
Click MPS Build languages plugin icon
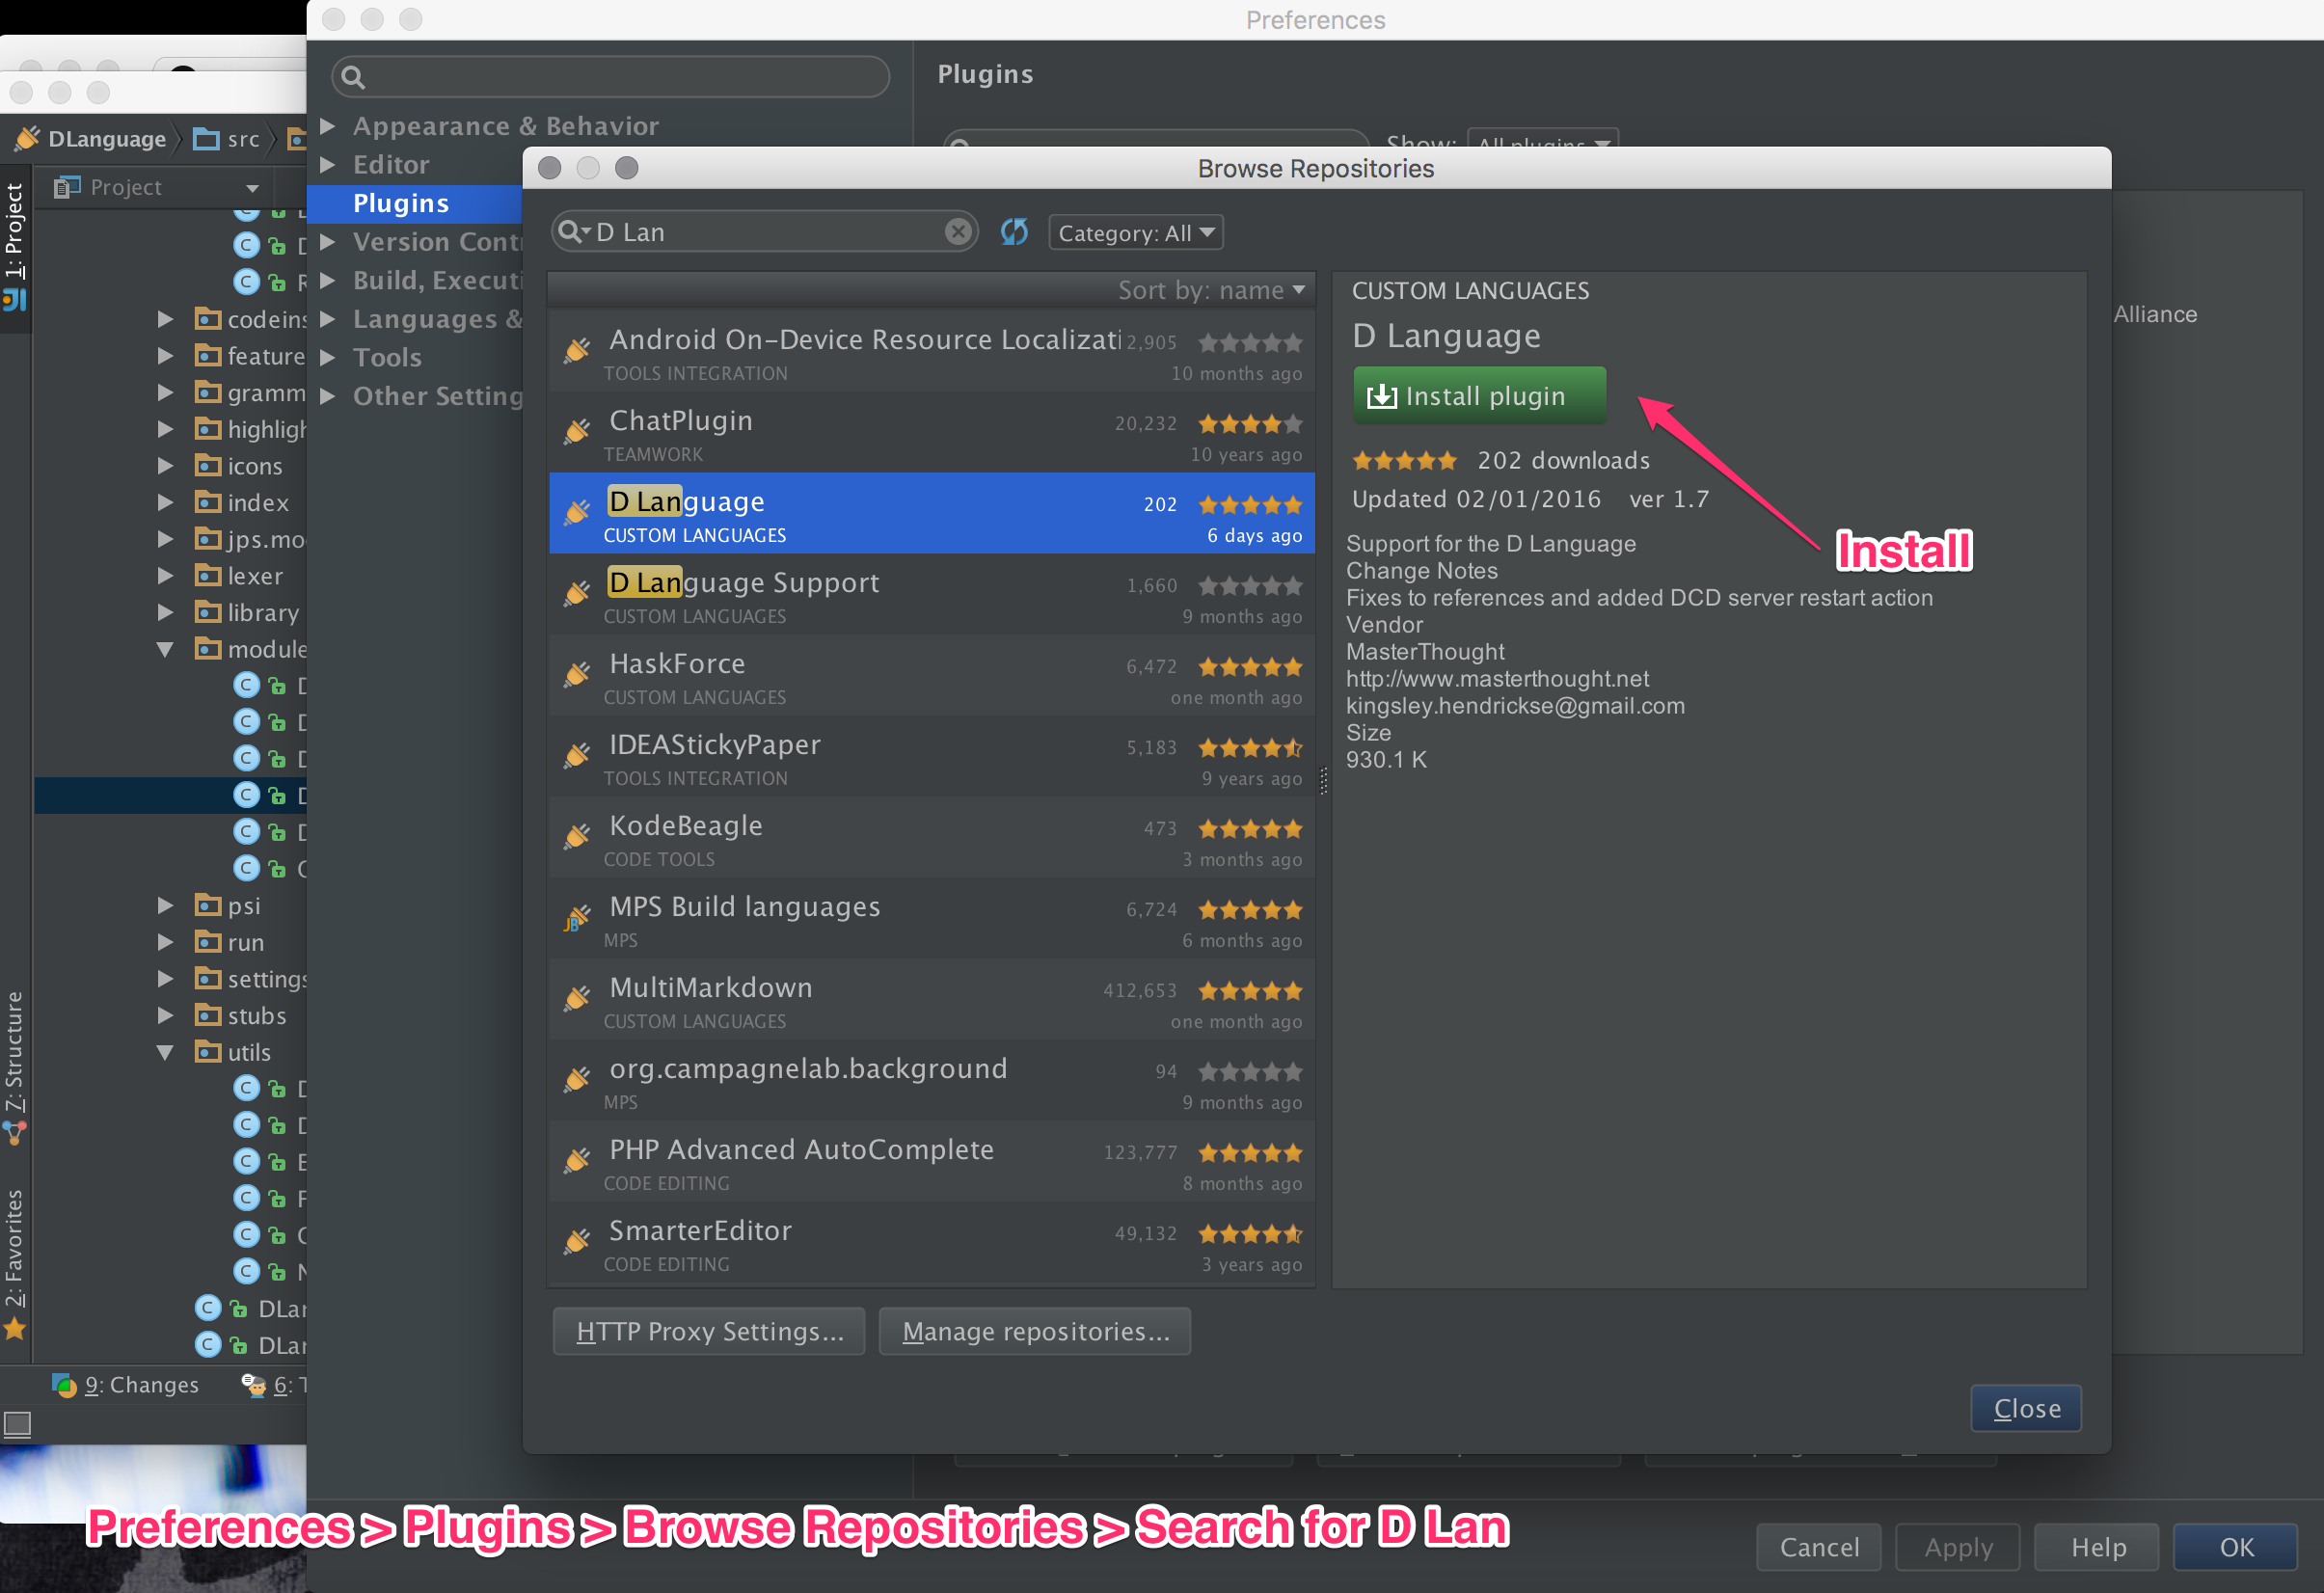click(577, 917)
